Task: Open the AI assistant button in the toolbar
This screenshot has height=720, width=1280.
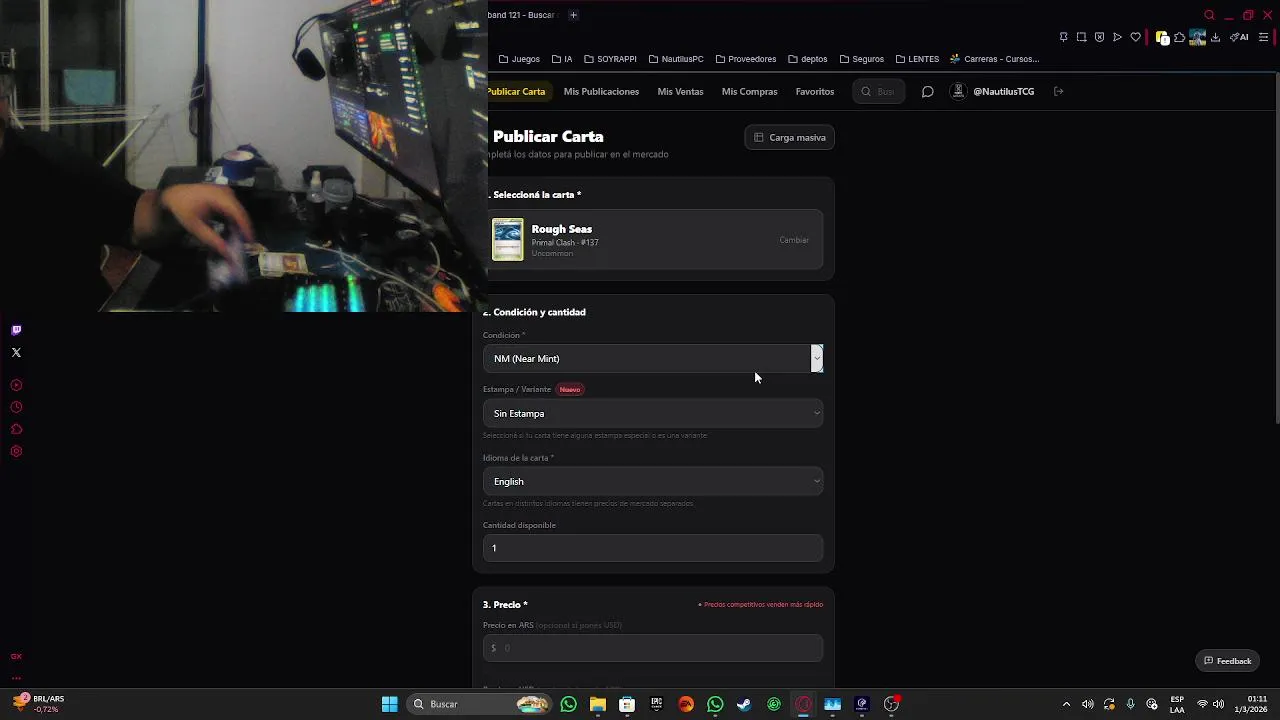Action: [x=1239, y=37]
